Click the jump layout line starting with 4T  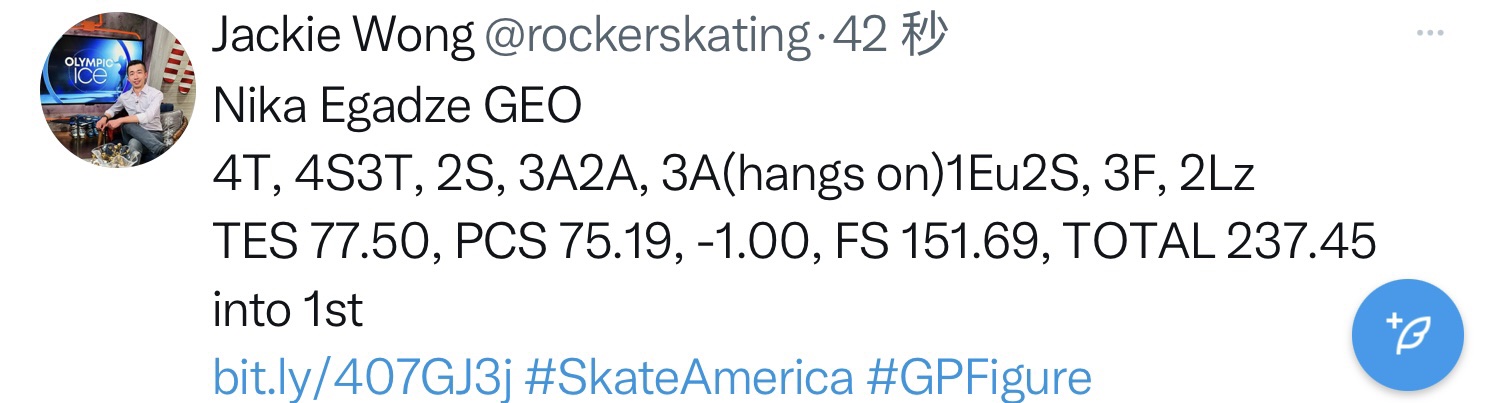point(734,175)
